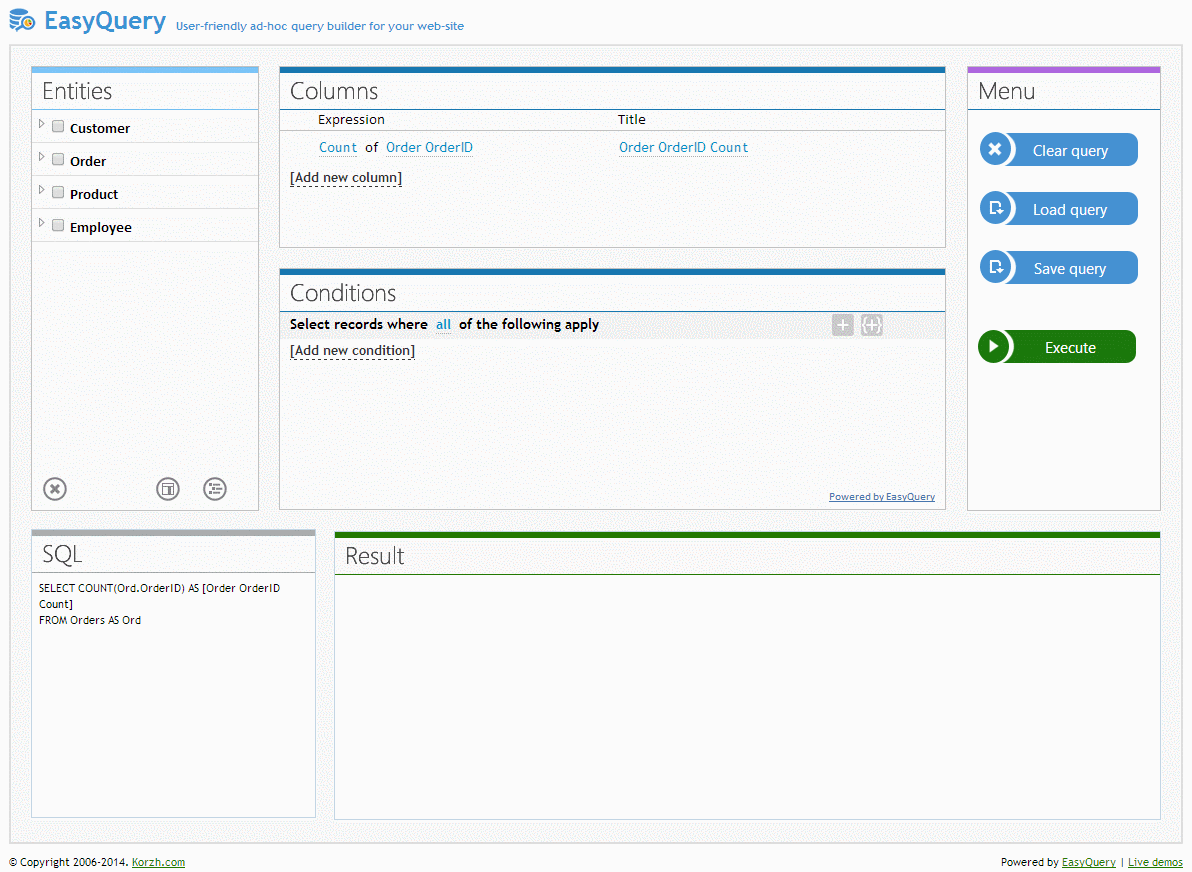Expand the Order entity tree node
Viewport: 1192px width, 872px height.
[x=41, y=160]
